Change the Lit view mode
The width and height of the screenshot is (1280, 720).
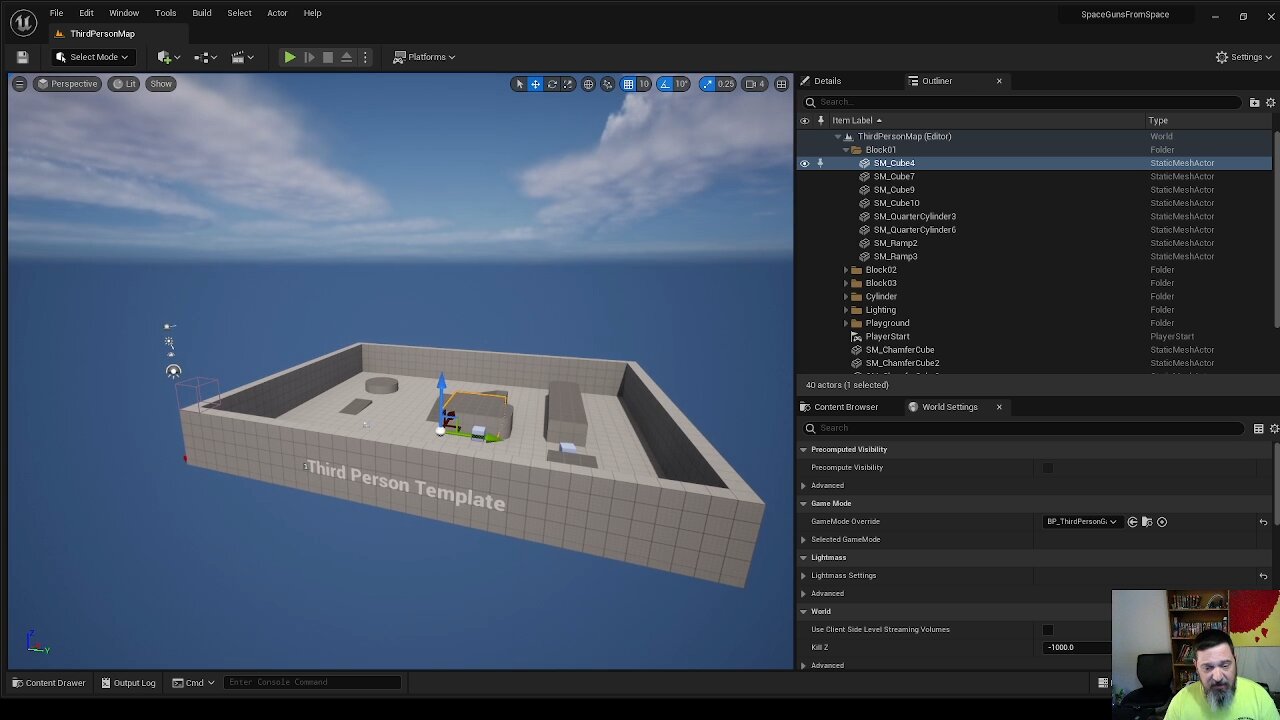[124, 84]
